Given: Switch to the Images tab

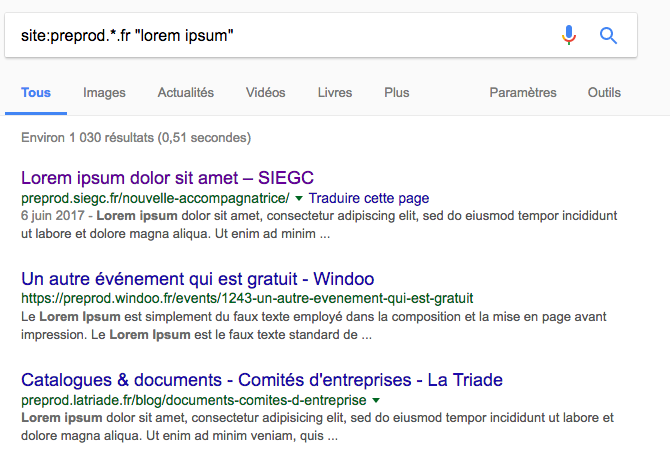Looking at the screenshot, I should [x=104, y=92].
